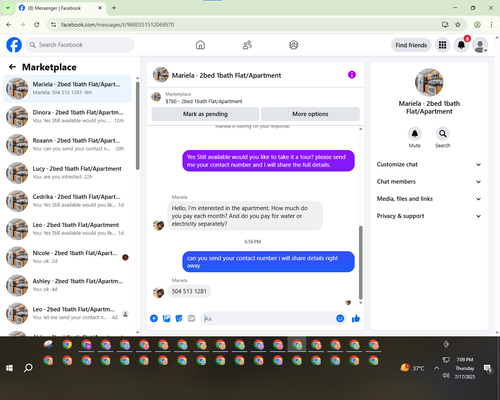Viewport: 500px width, 400px height.
Task: Click More options button
Action: coord(310,114)
